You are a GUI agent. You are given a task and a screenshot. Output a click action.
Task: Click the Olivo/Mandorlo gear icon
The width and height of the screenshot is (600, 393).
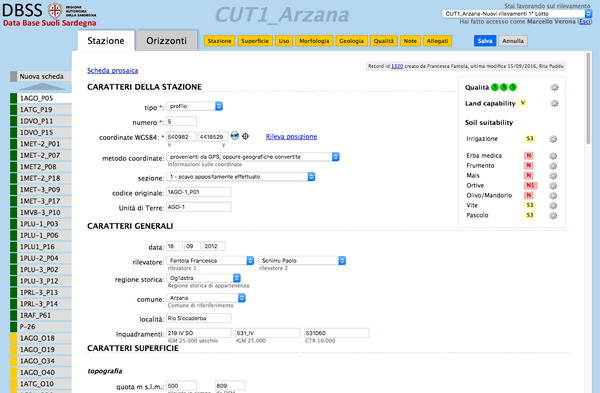[x=553, y=196]
